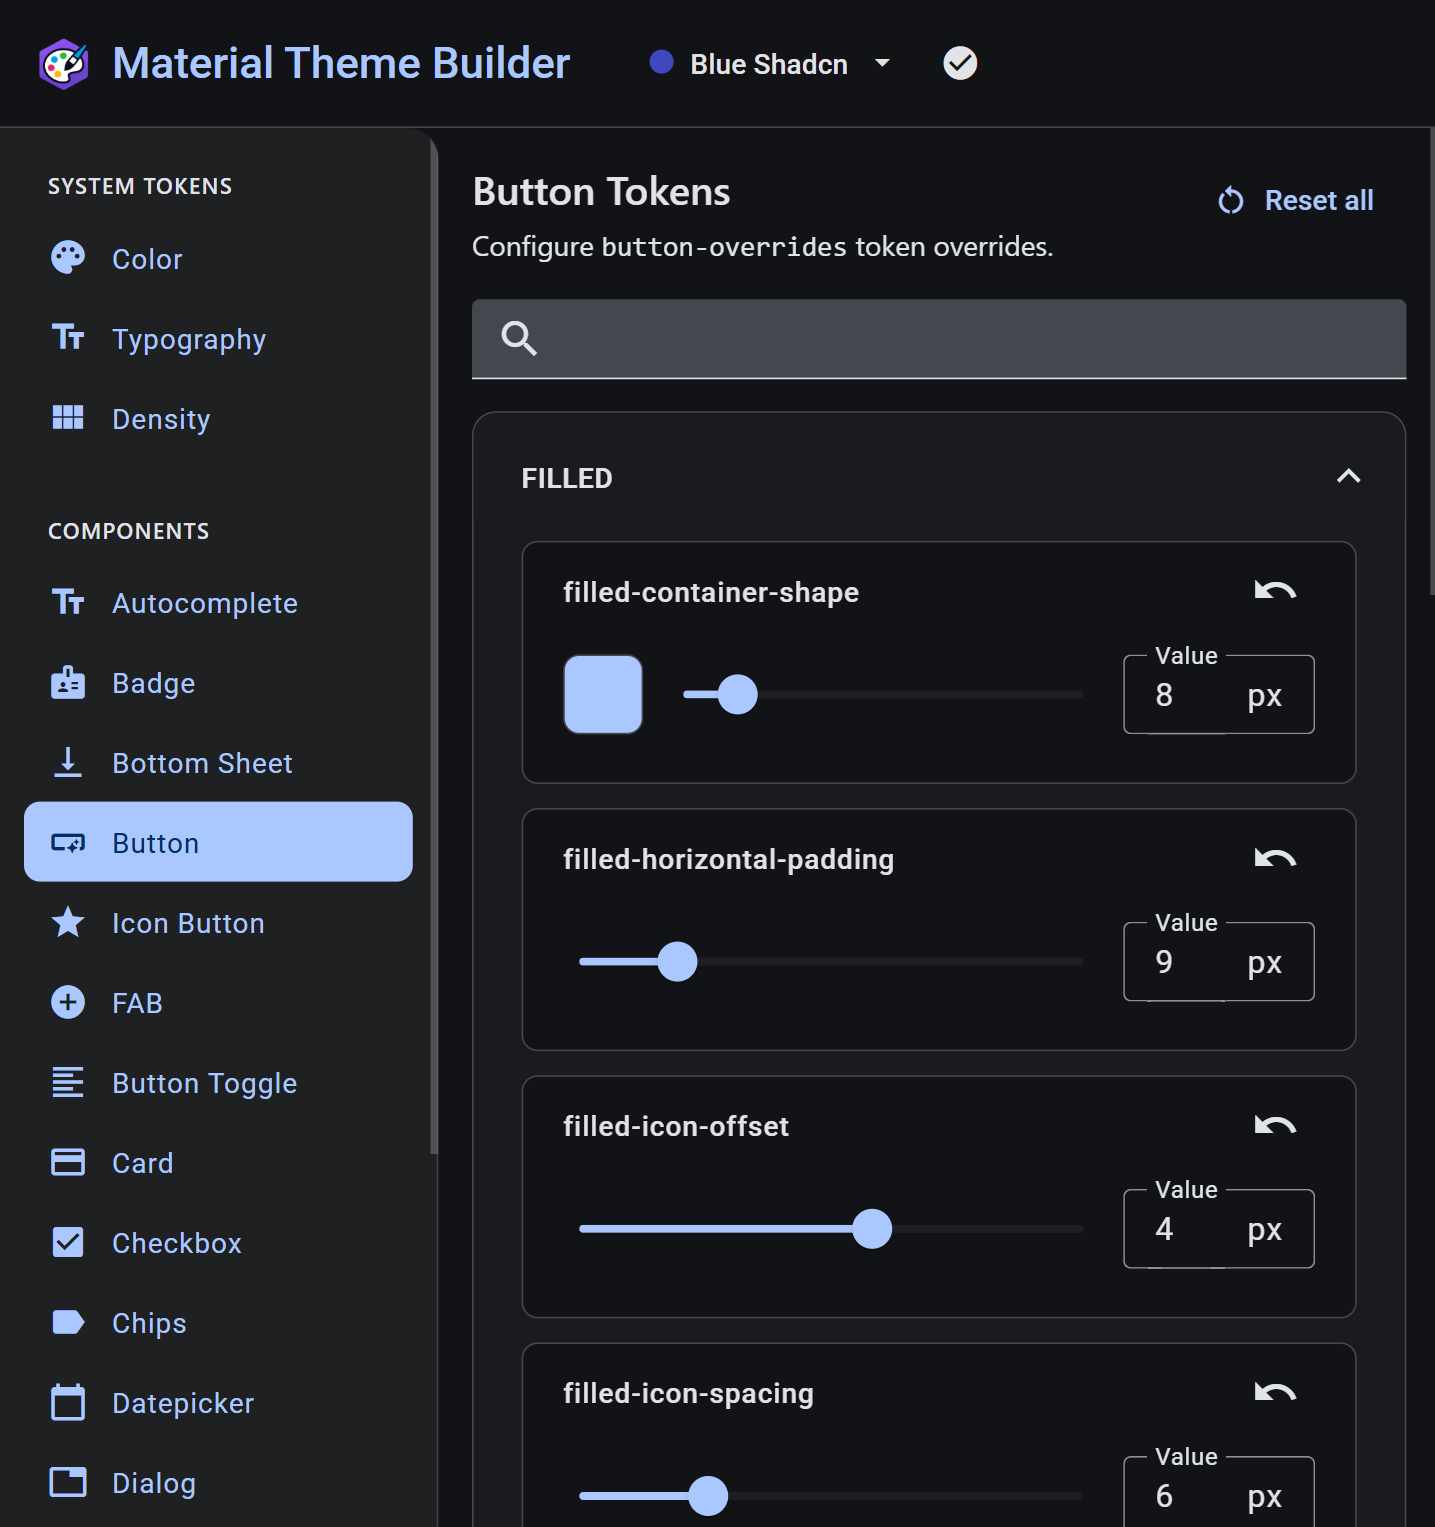Click the Bottom Sheet download-arrow icon

click(x=68, y=762)
